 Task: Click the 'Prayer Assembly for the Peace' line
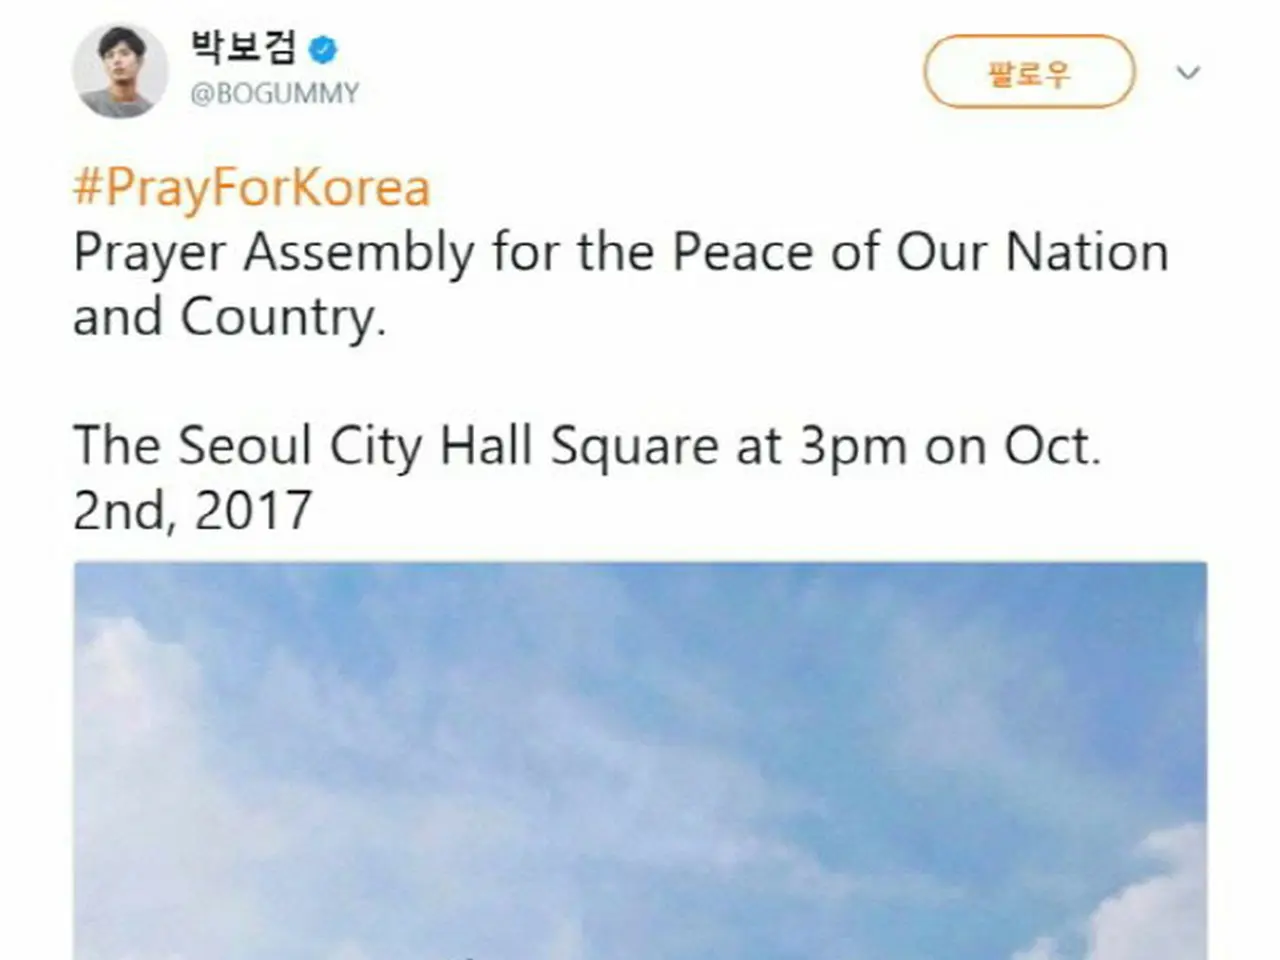tap(621, 254)
